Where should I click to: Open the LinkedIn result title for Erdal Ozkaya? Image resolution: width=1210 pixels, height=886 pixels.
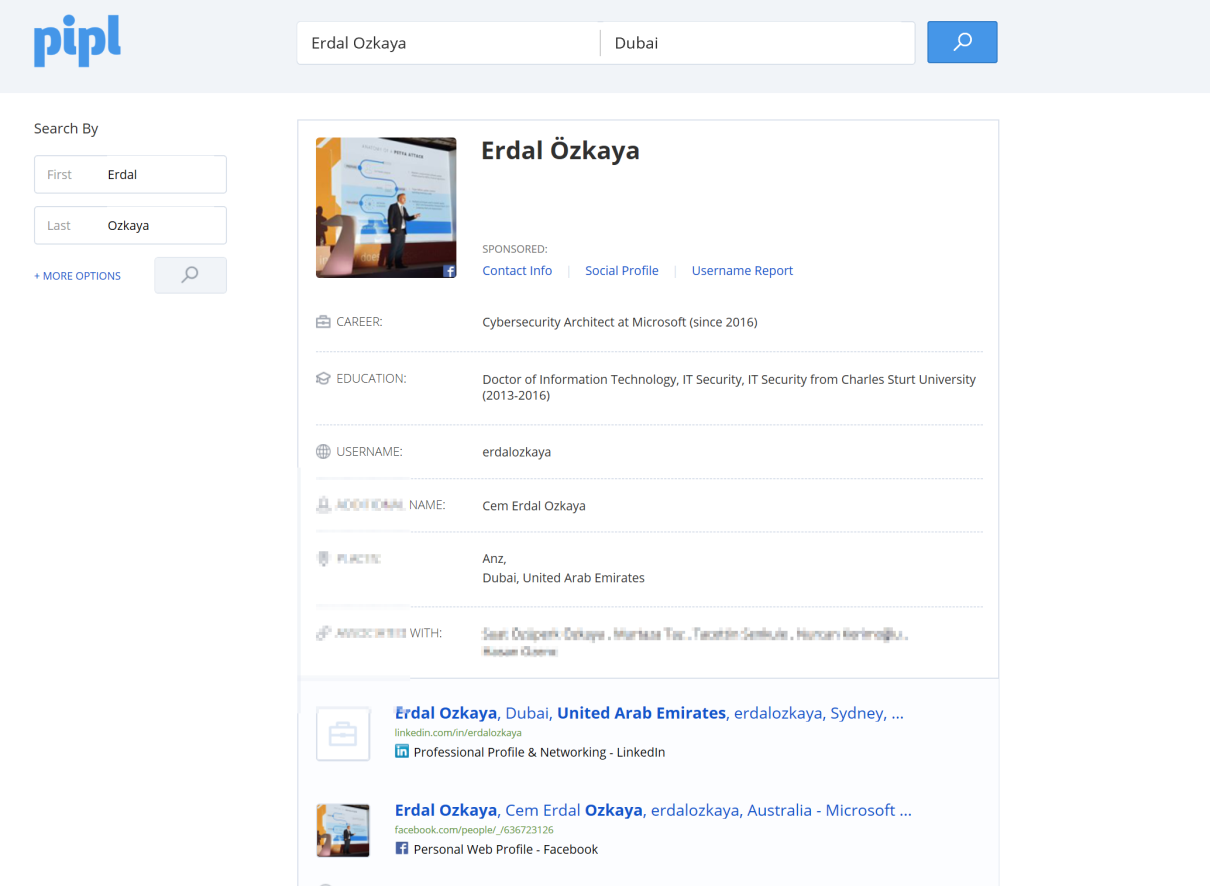click(649, 713)
